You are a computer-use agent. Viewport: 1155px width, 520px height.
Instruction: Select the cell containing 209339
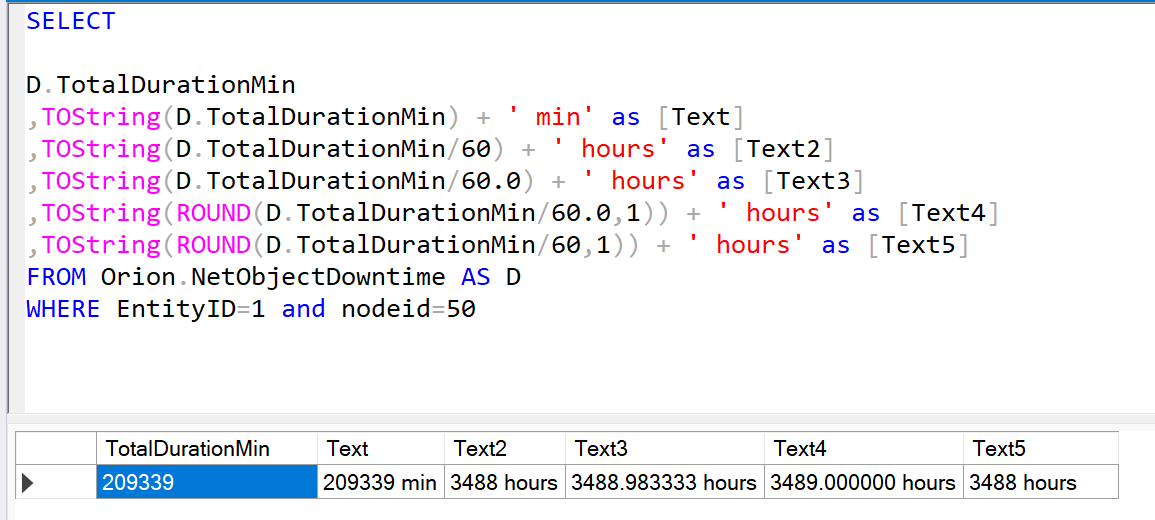point(207,482)
